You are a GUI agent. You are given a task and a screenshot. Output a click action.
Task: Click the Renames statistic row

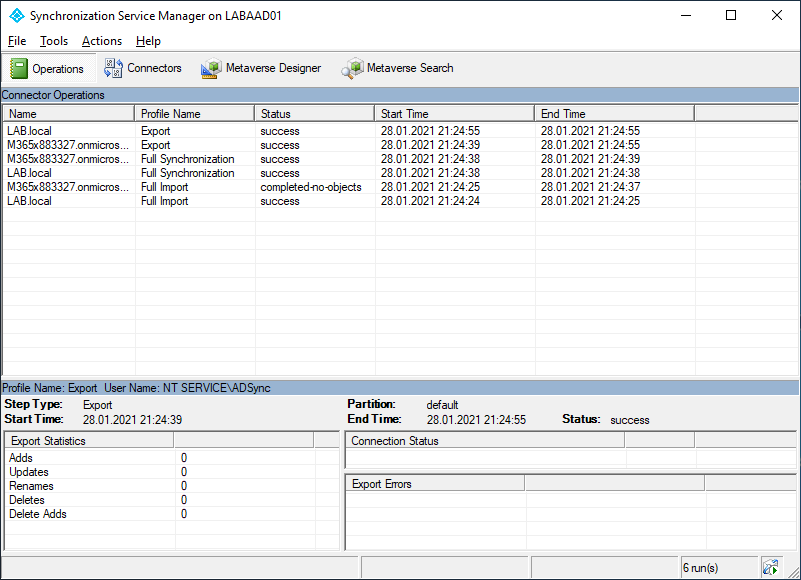coord(172,486)
